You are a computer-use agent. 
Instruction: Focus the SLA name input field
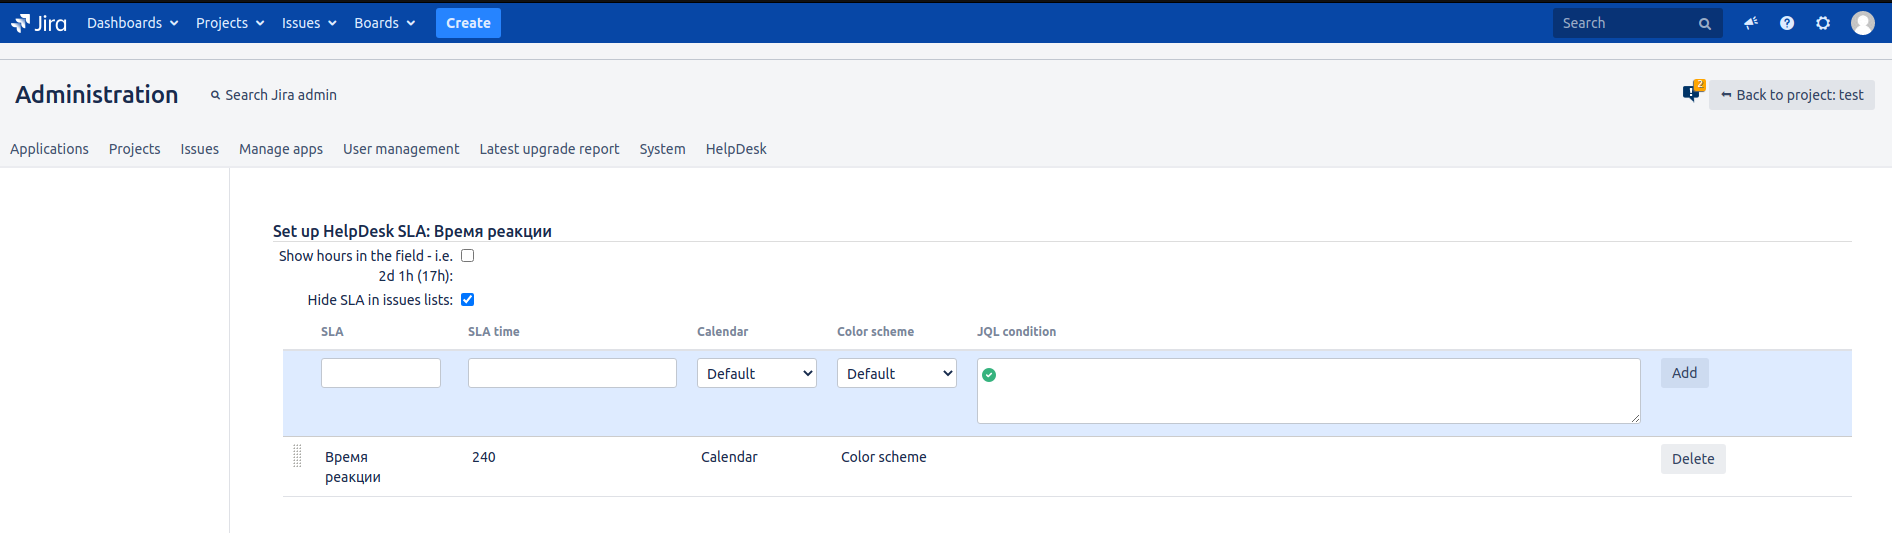381,373
